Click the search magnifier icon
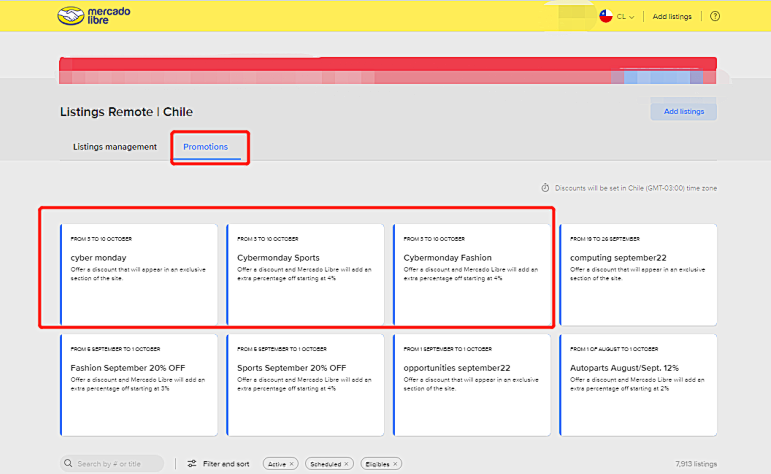The width and height of the screenshot is (771, 474). [x=69, y=464]
